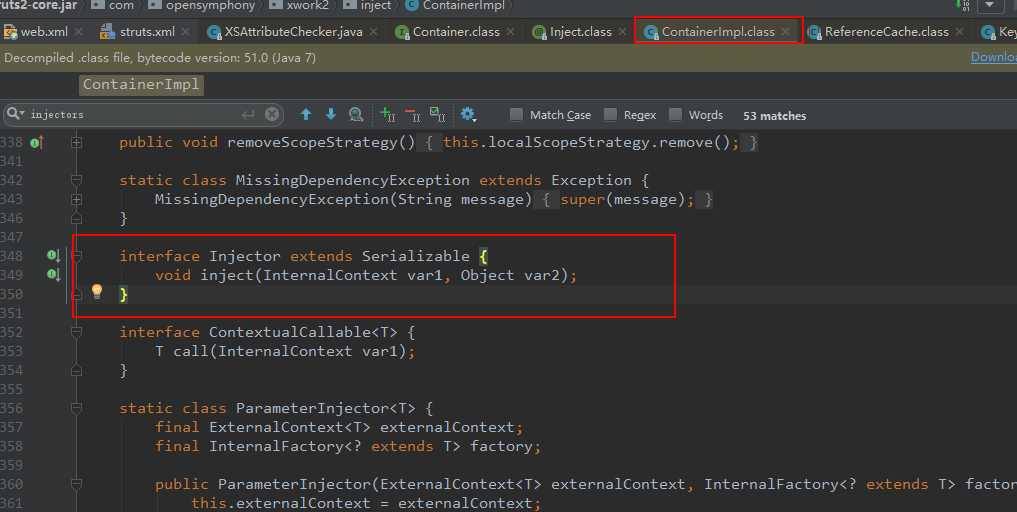Collapse ParameterInjector class fold on line 356

[x=77, y=408]
